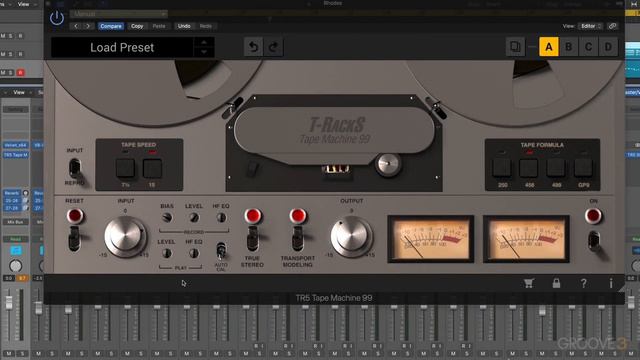Image resolution: width=640 pixels, height=360 pixels.
Task: Select preset slot D
Action: [608, 47]
